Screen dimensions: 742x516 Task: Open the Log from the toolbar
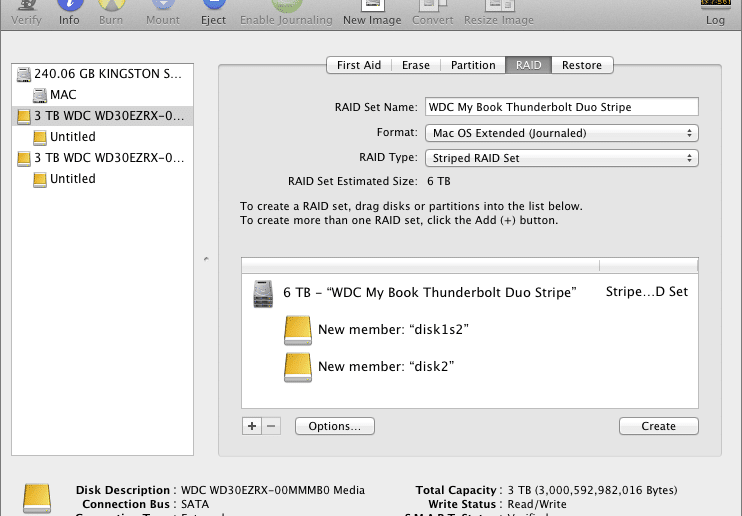715,13
